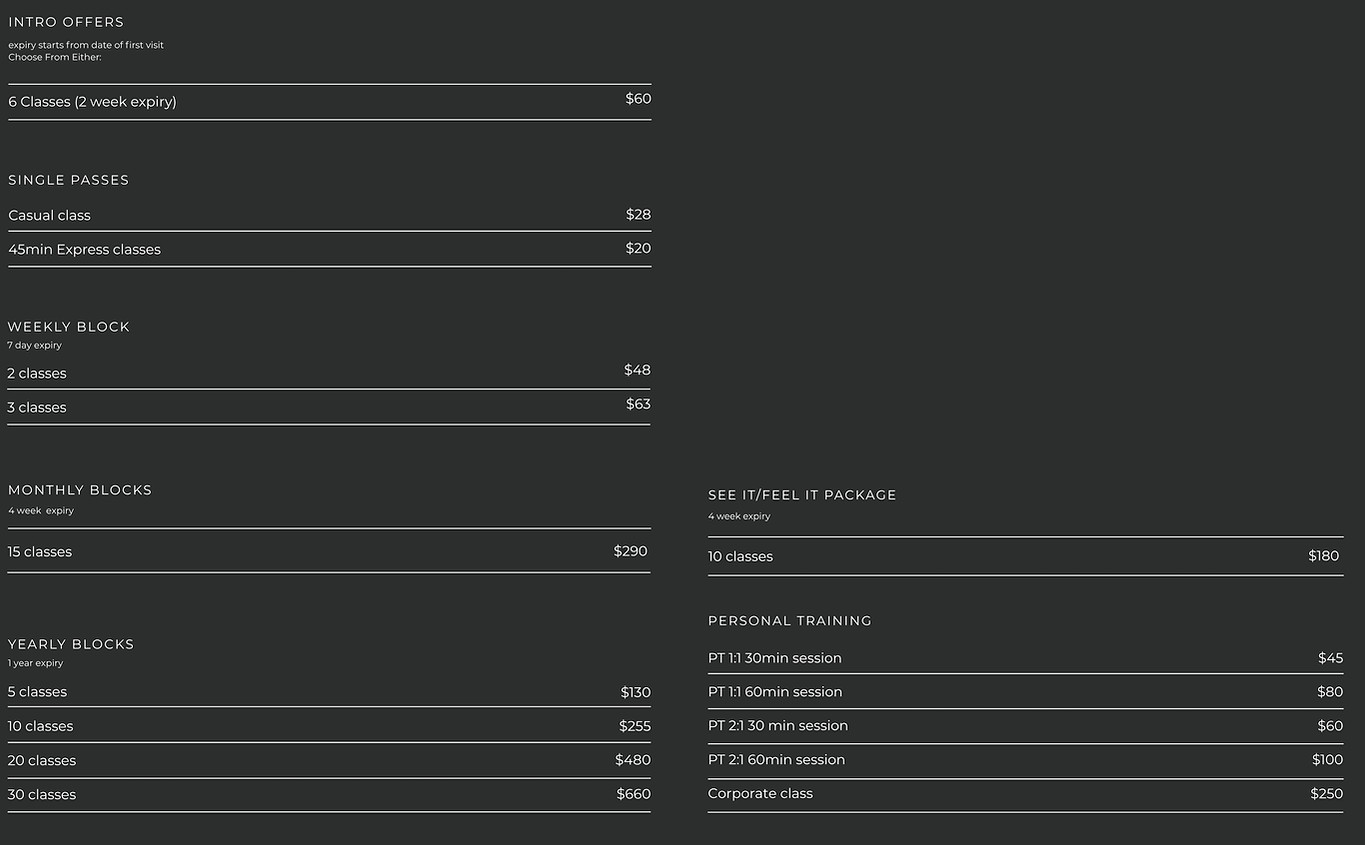Choose the 5 classes yearly block

pyautogui.click(x=37, y=692)
